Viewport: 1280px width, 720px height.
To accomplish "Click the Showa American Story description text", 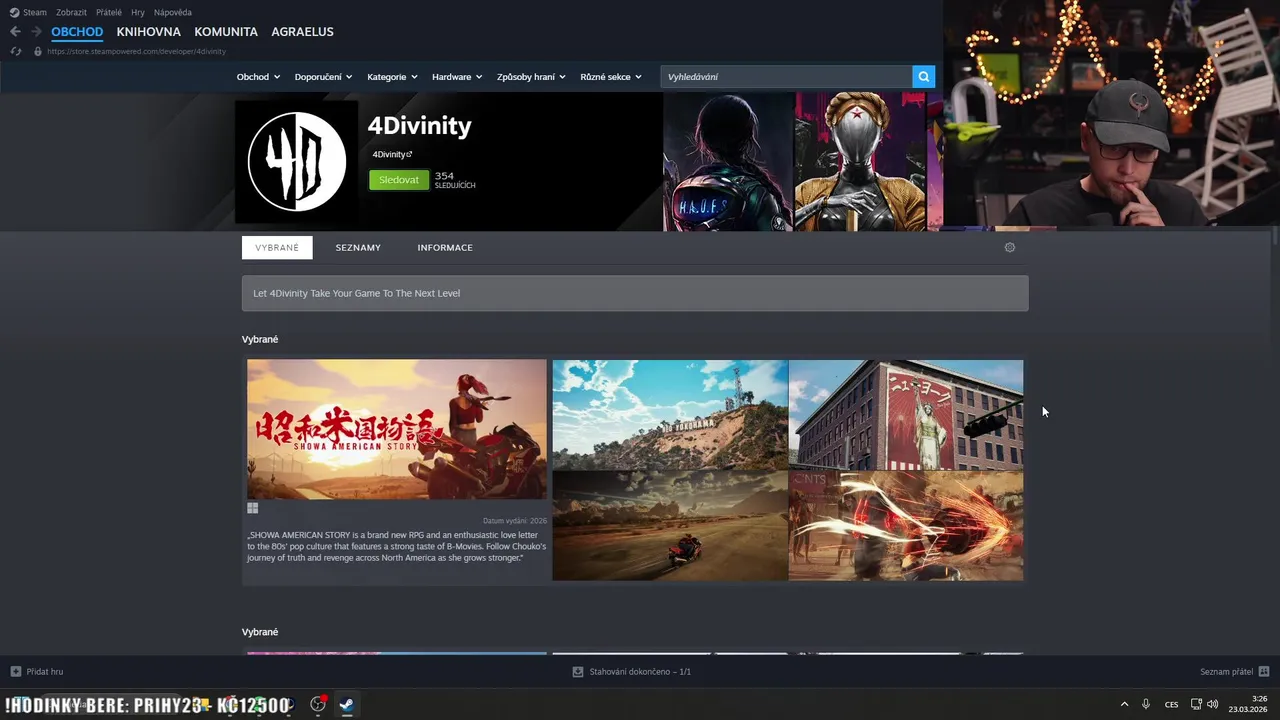I will click(x=397, y=545).
